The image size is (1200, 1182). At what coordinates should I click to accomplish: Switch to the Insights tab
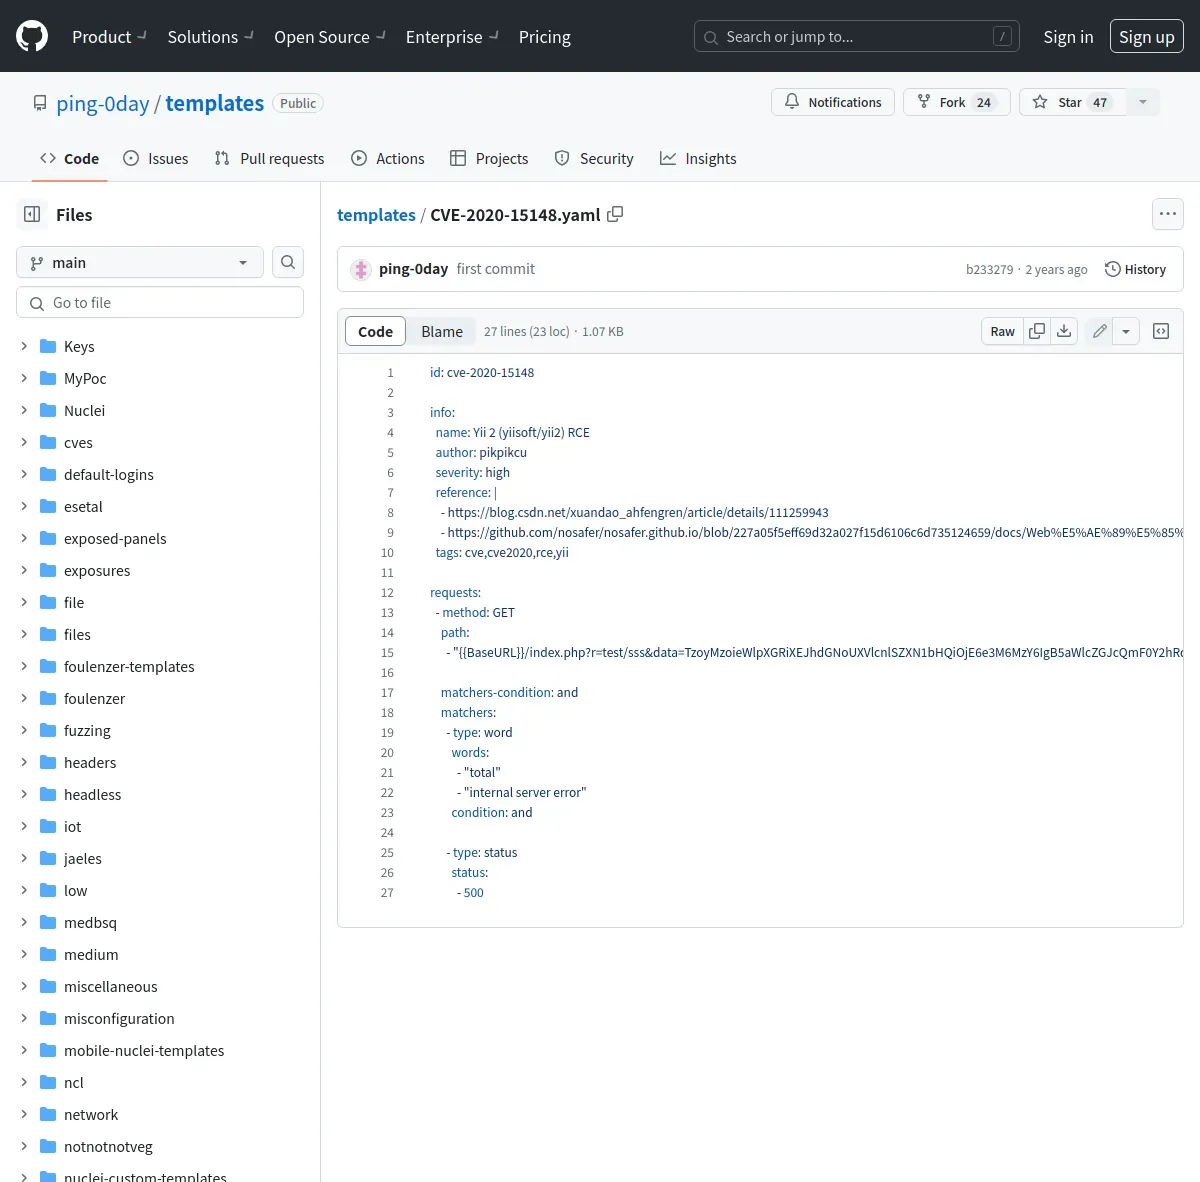point(698,158)
